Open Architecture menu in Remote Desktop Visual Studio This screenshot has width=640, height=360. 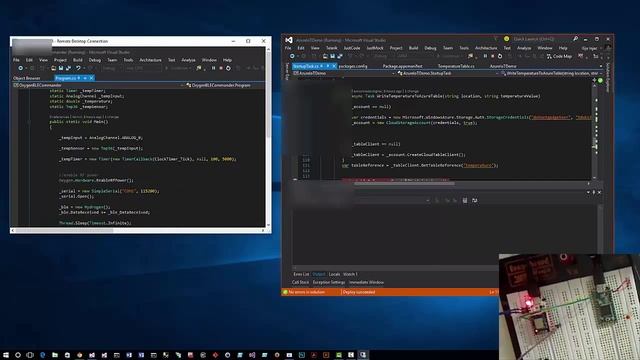[150, 60]
